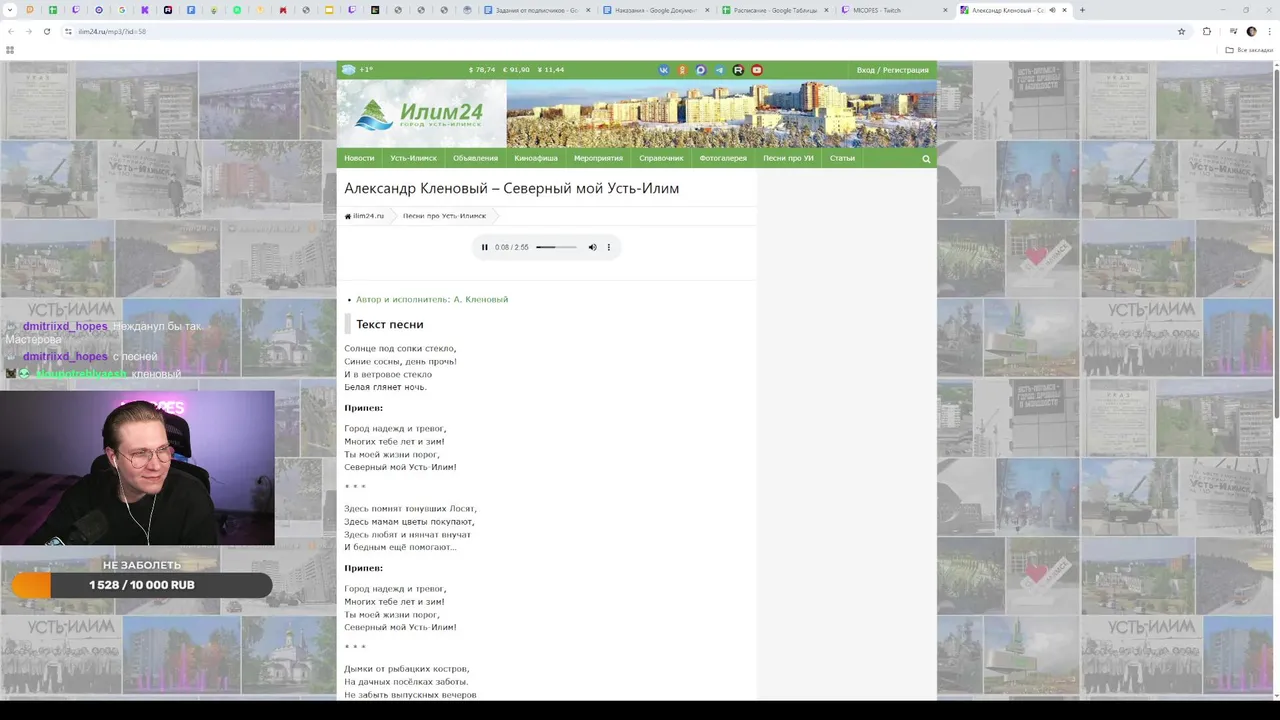
Task: Click lyric line 'Здесь помнят тонувших Лосят,'
Action: (x=410, y=509)
